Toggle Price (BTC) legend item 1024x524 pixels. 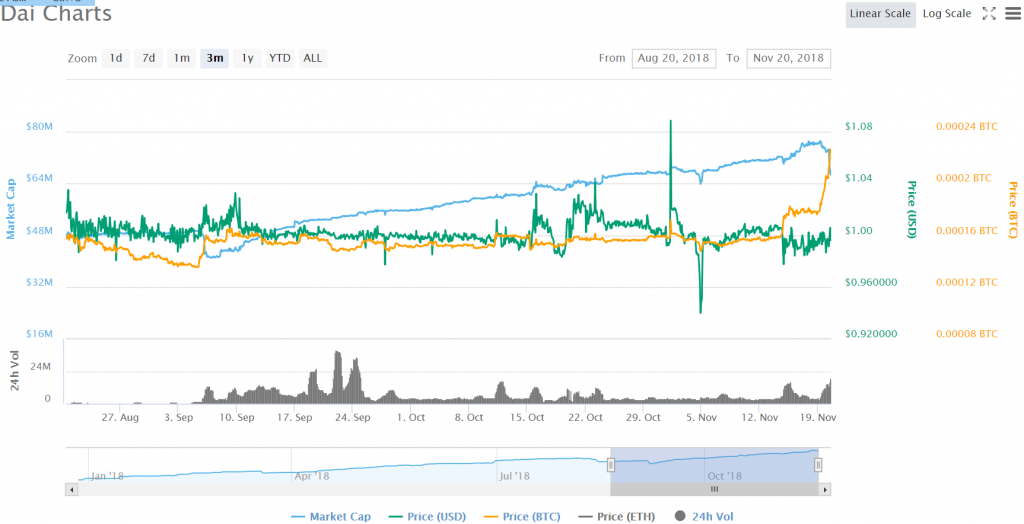click(x=522, y=516)
